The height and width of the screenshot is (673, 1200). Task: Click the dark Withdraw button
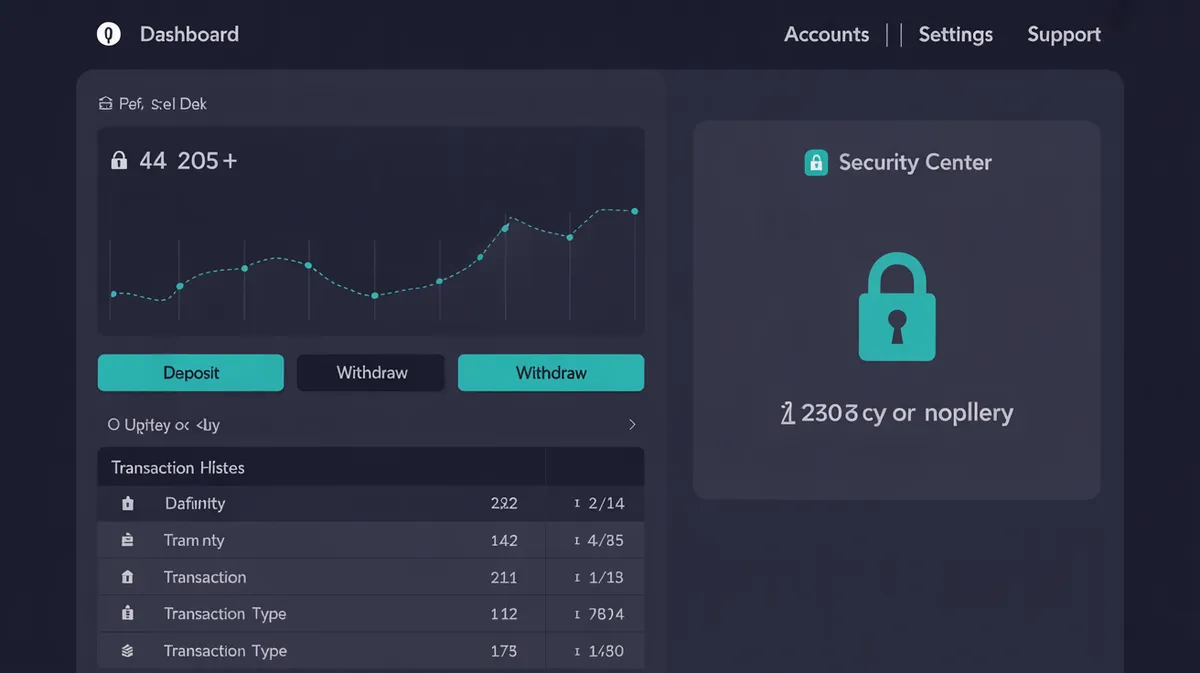370,372
